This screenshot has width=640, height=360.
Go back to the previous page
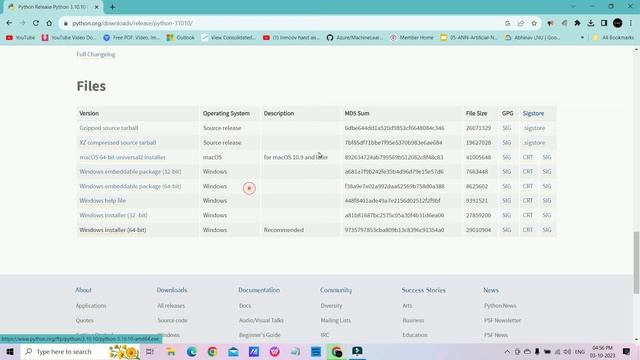tap(9, 23)
